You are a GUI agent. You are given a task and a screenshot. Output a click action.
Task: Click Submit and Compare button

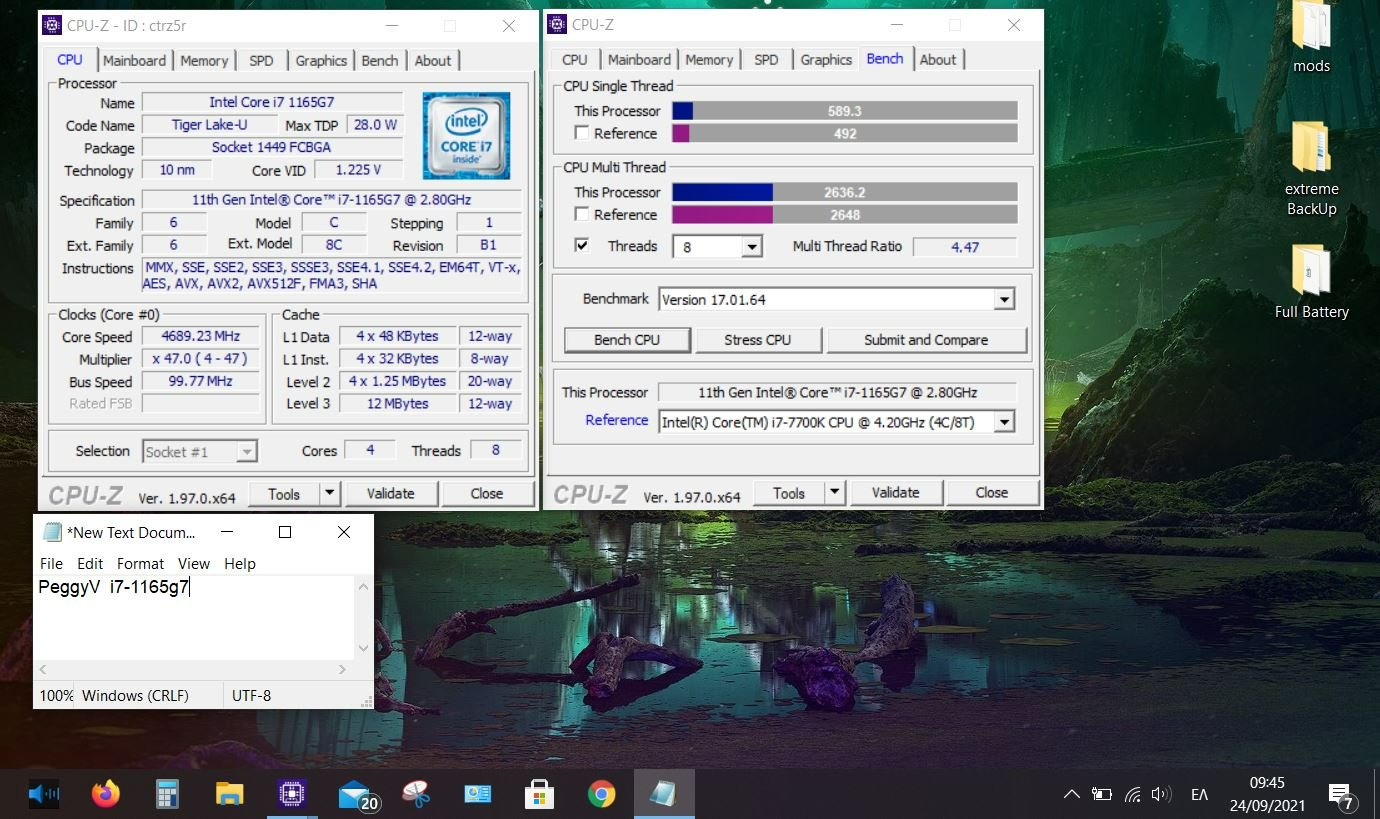point(926,340)
